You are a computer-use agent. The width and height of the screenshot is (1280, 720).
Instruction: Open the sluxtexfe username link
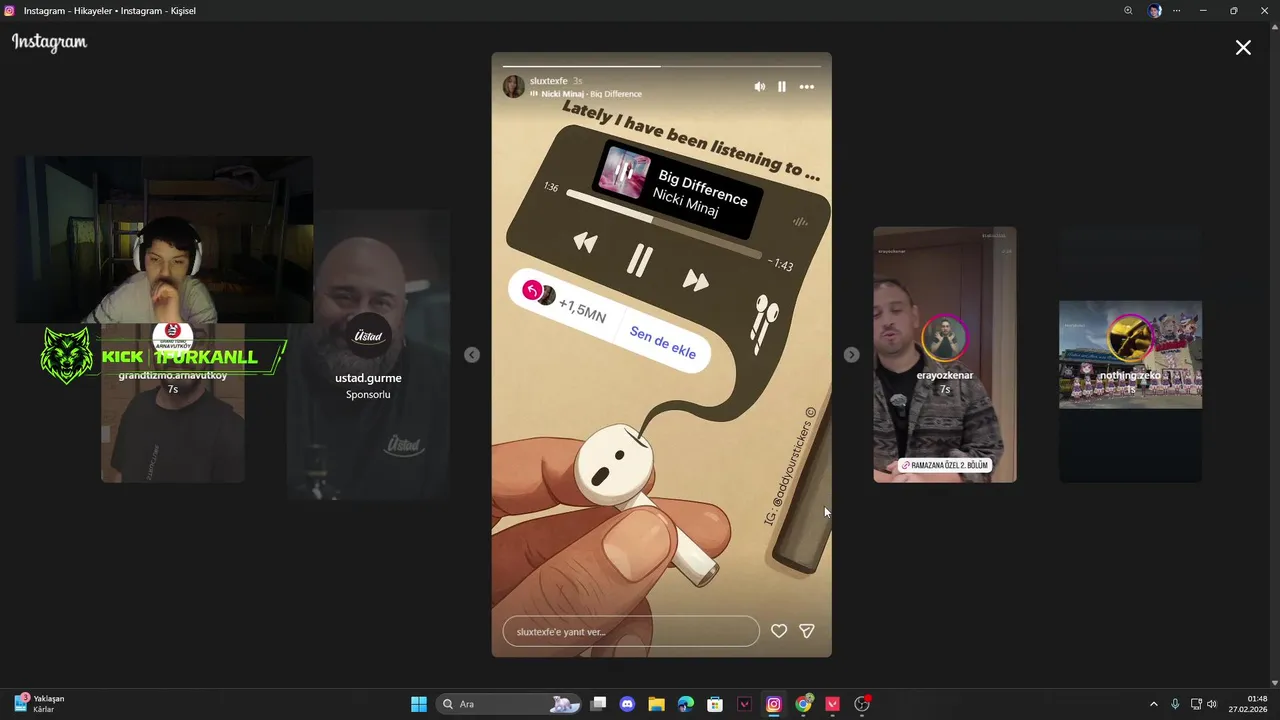tap(548, 81)
